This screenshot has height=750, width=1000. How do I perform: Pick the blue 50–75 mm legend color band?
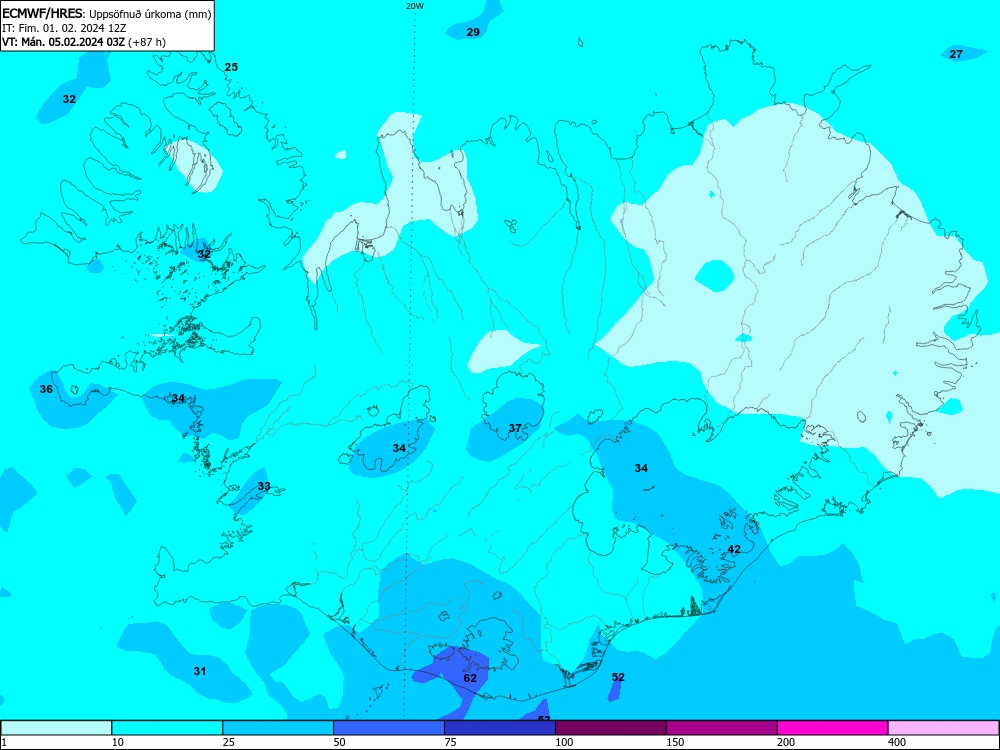coord(389,728)
